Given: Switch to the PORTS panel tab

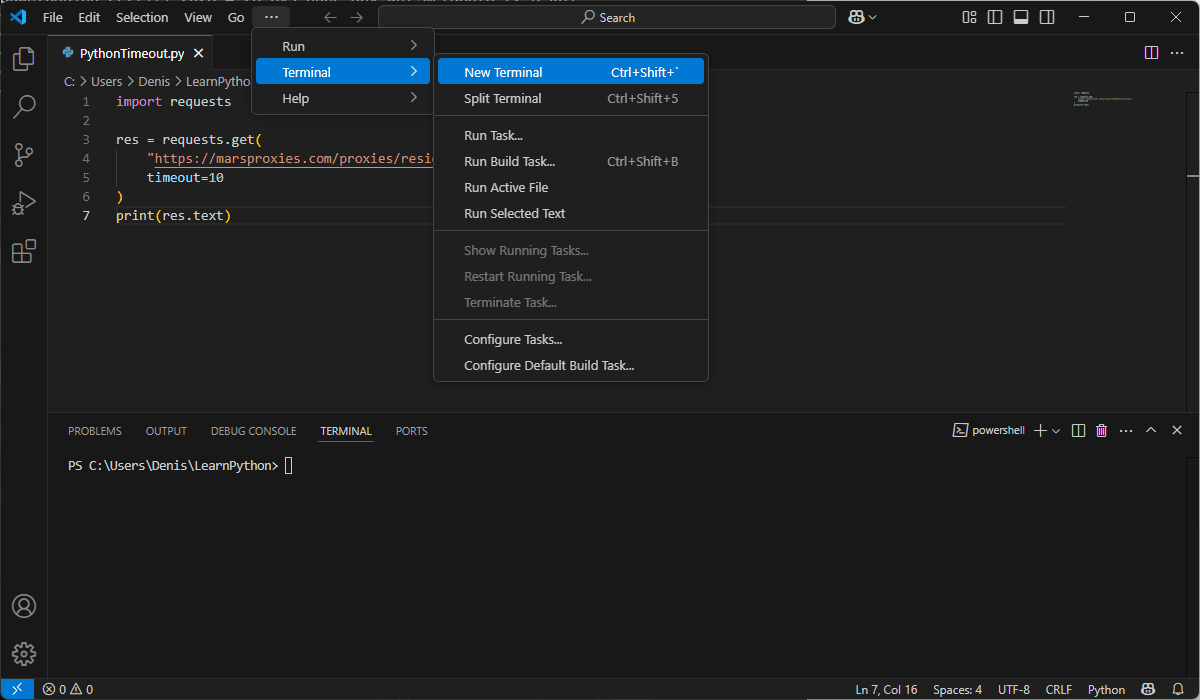Looking at the screenshot, I should (411, 431).
